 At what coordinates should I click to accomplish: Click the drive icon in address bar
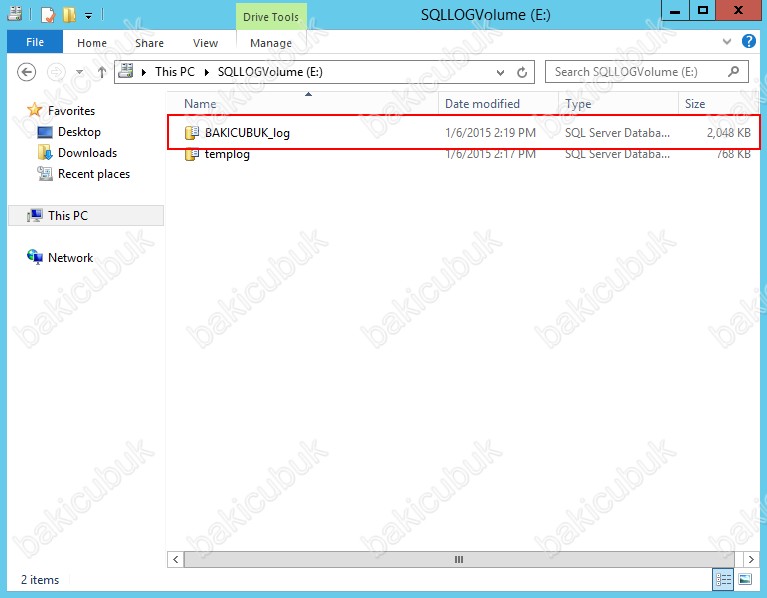(x=126, y=71)
